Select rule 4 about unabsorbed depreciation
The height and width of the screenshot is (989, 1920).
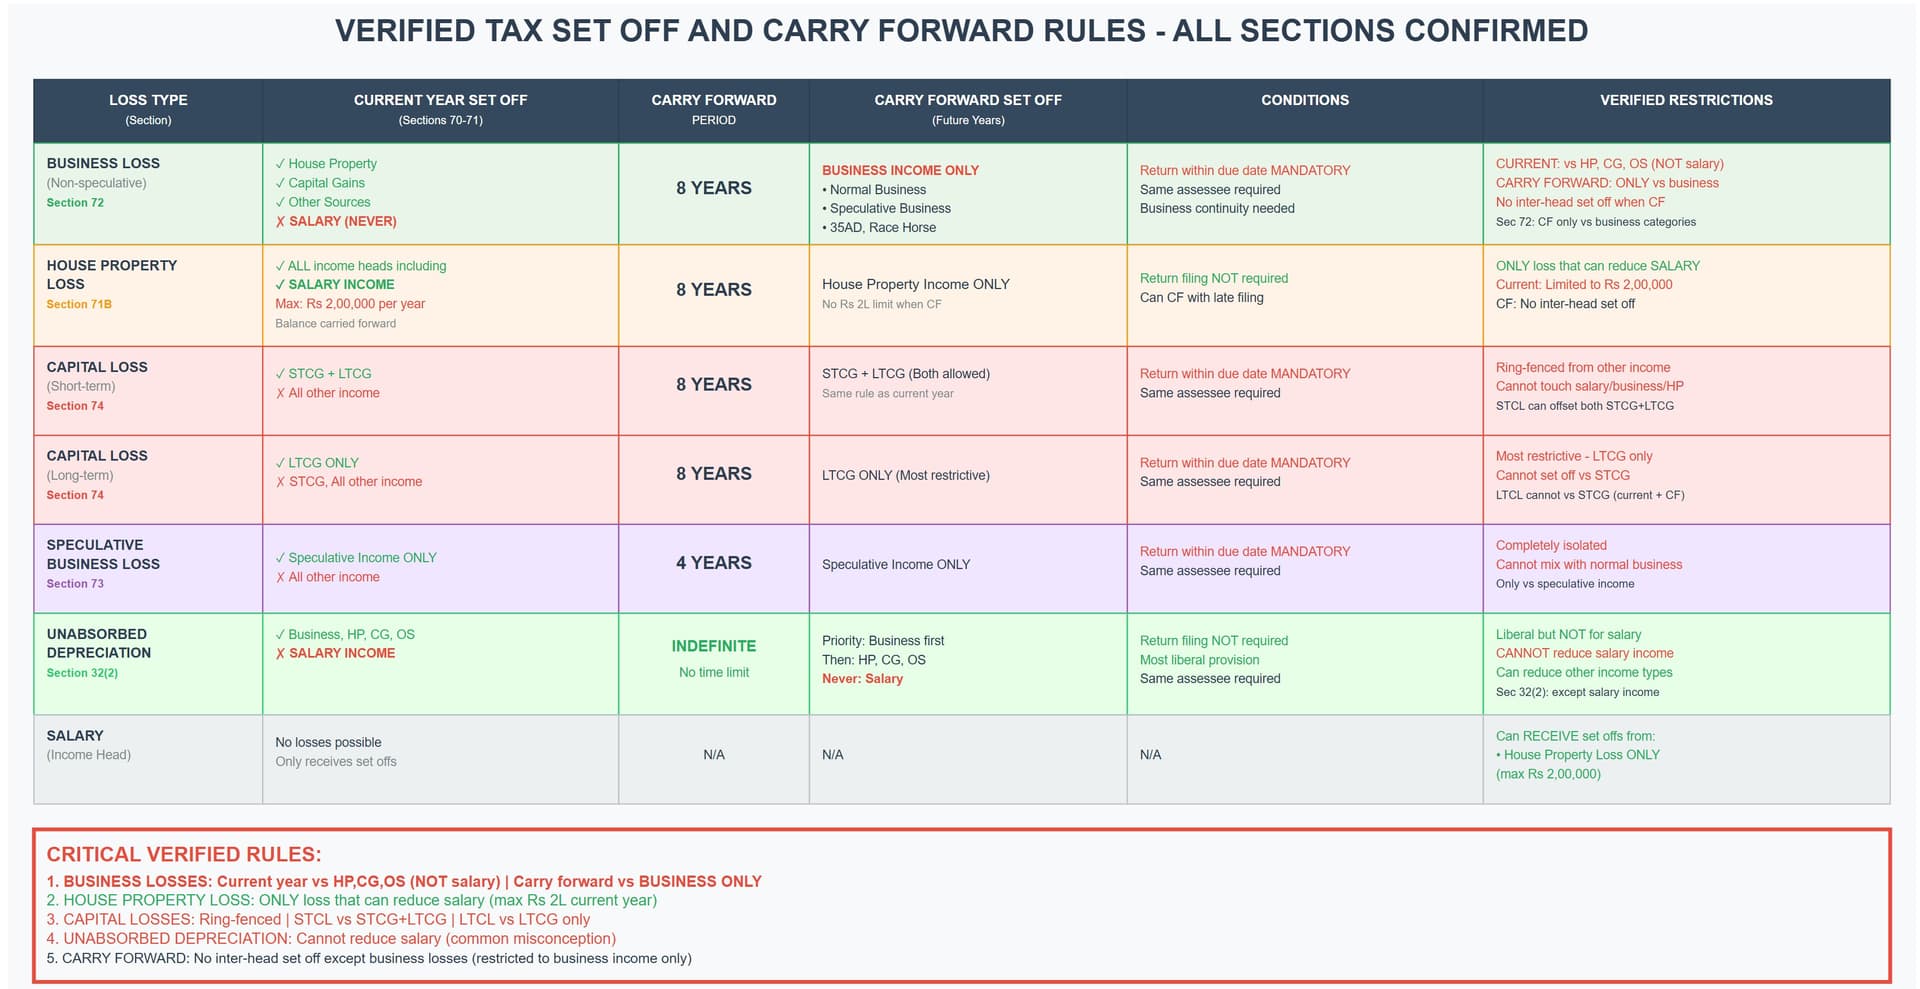[x=331, y=939]
